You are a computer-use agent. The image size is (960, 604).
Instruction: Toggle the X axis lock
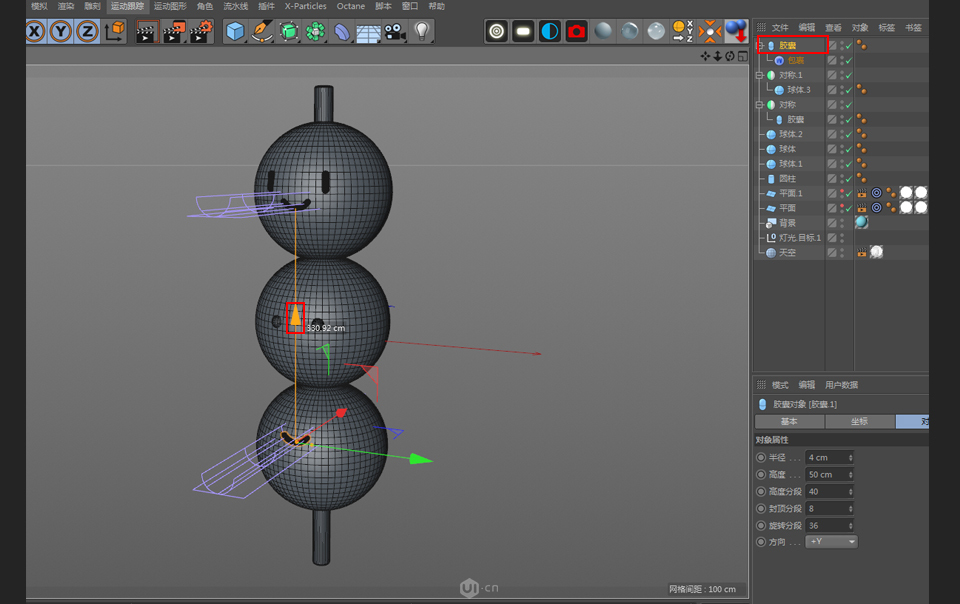(x=35, y=32)
